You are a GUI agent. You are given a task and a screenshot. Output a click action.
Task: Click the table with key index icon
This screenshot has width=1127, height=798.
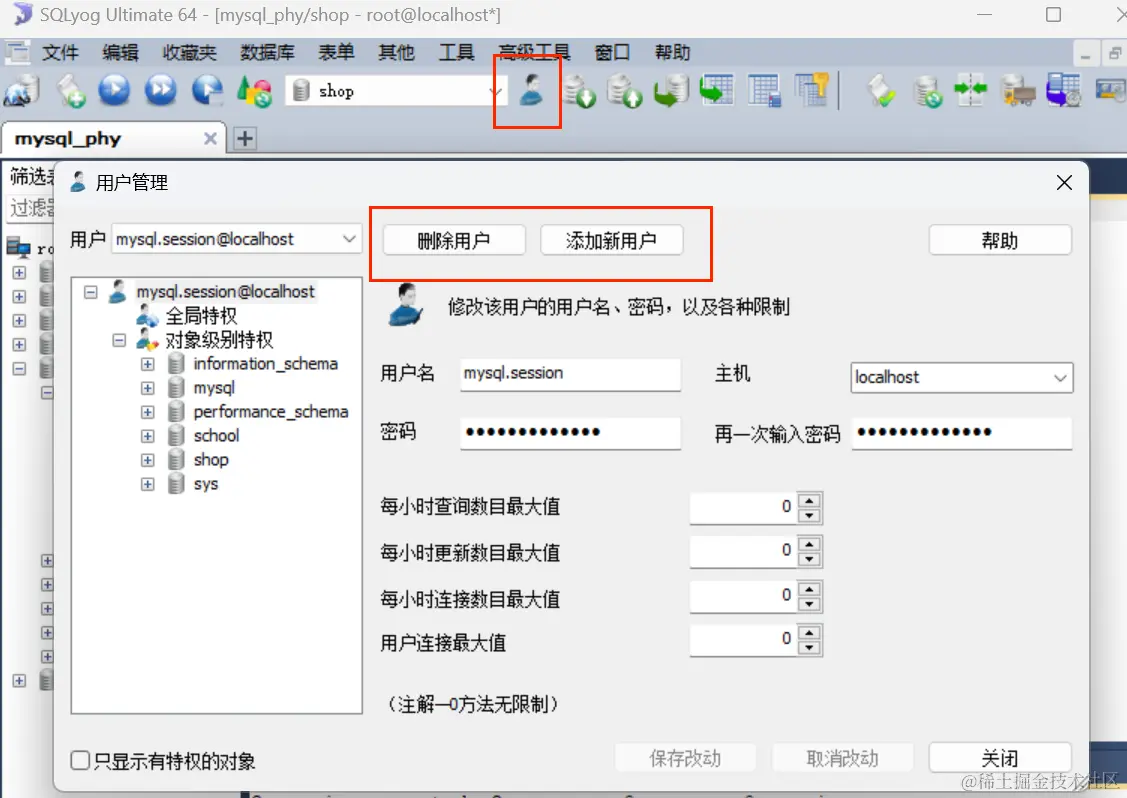[811, 91]
